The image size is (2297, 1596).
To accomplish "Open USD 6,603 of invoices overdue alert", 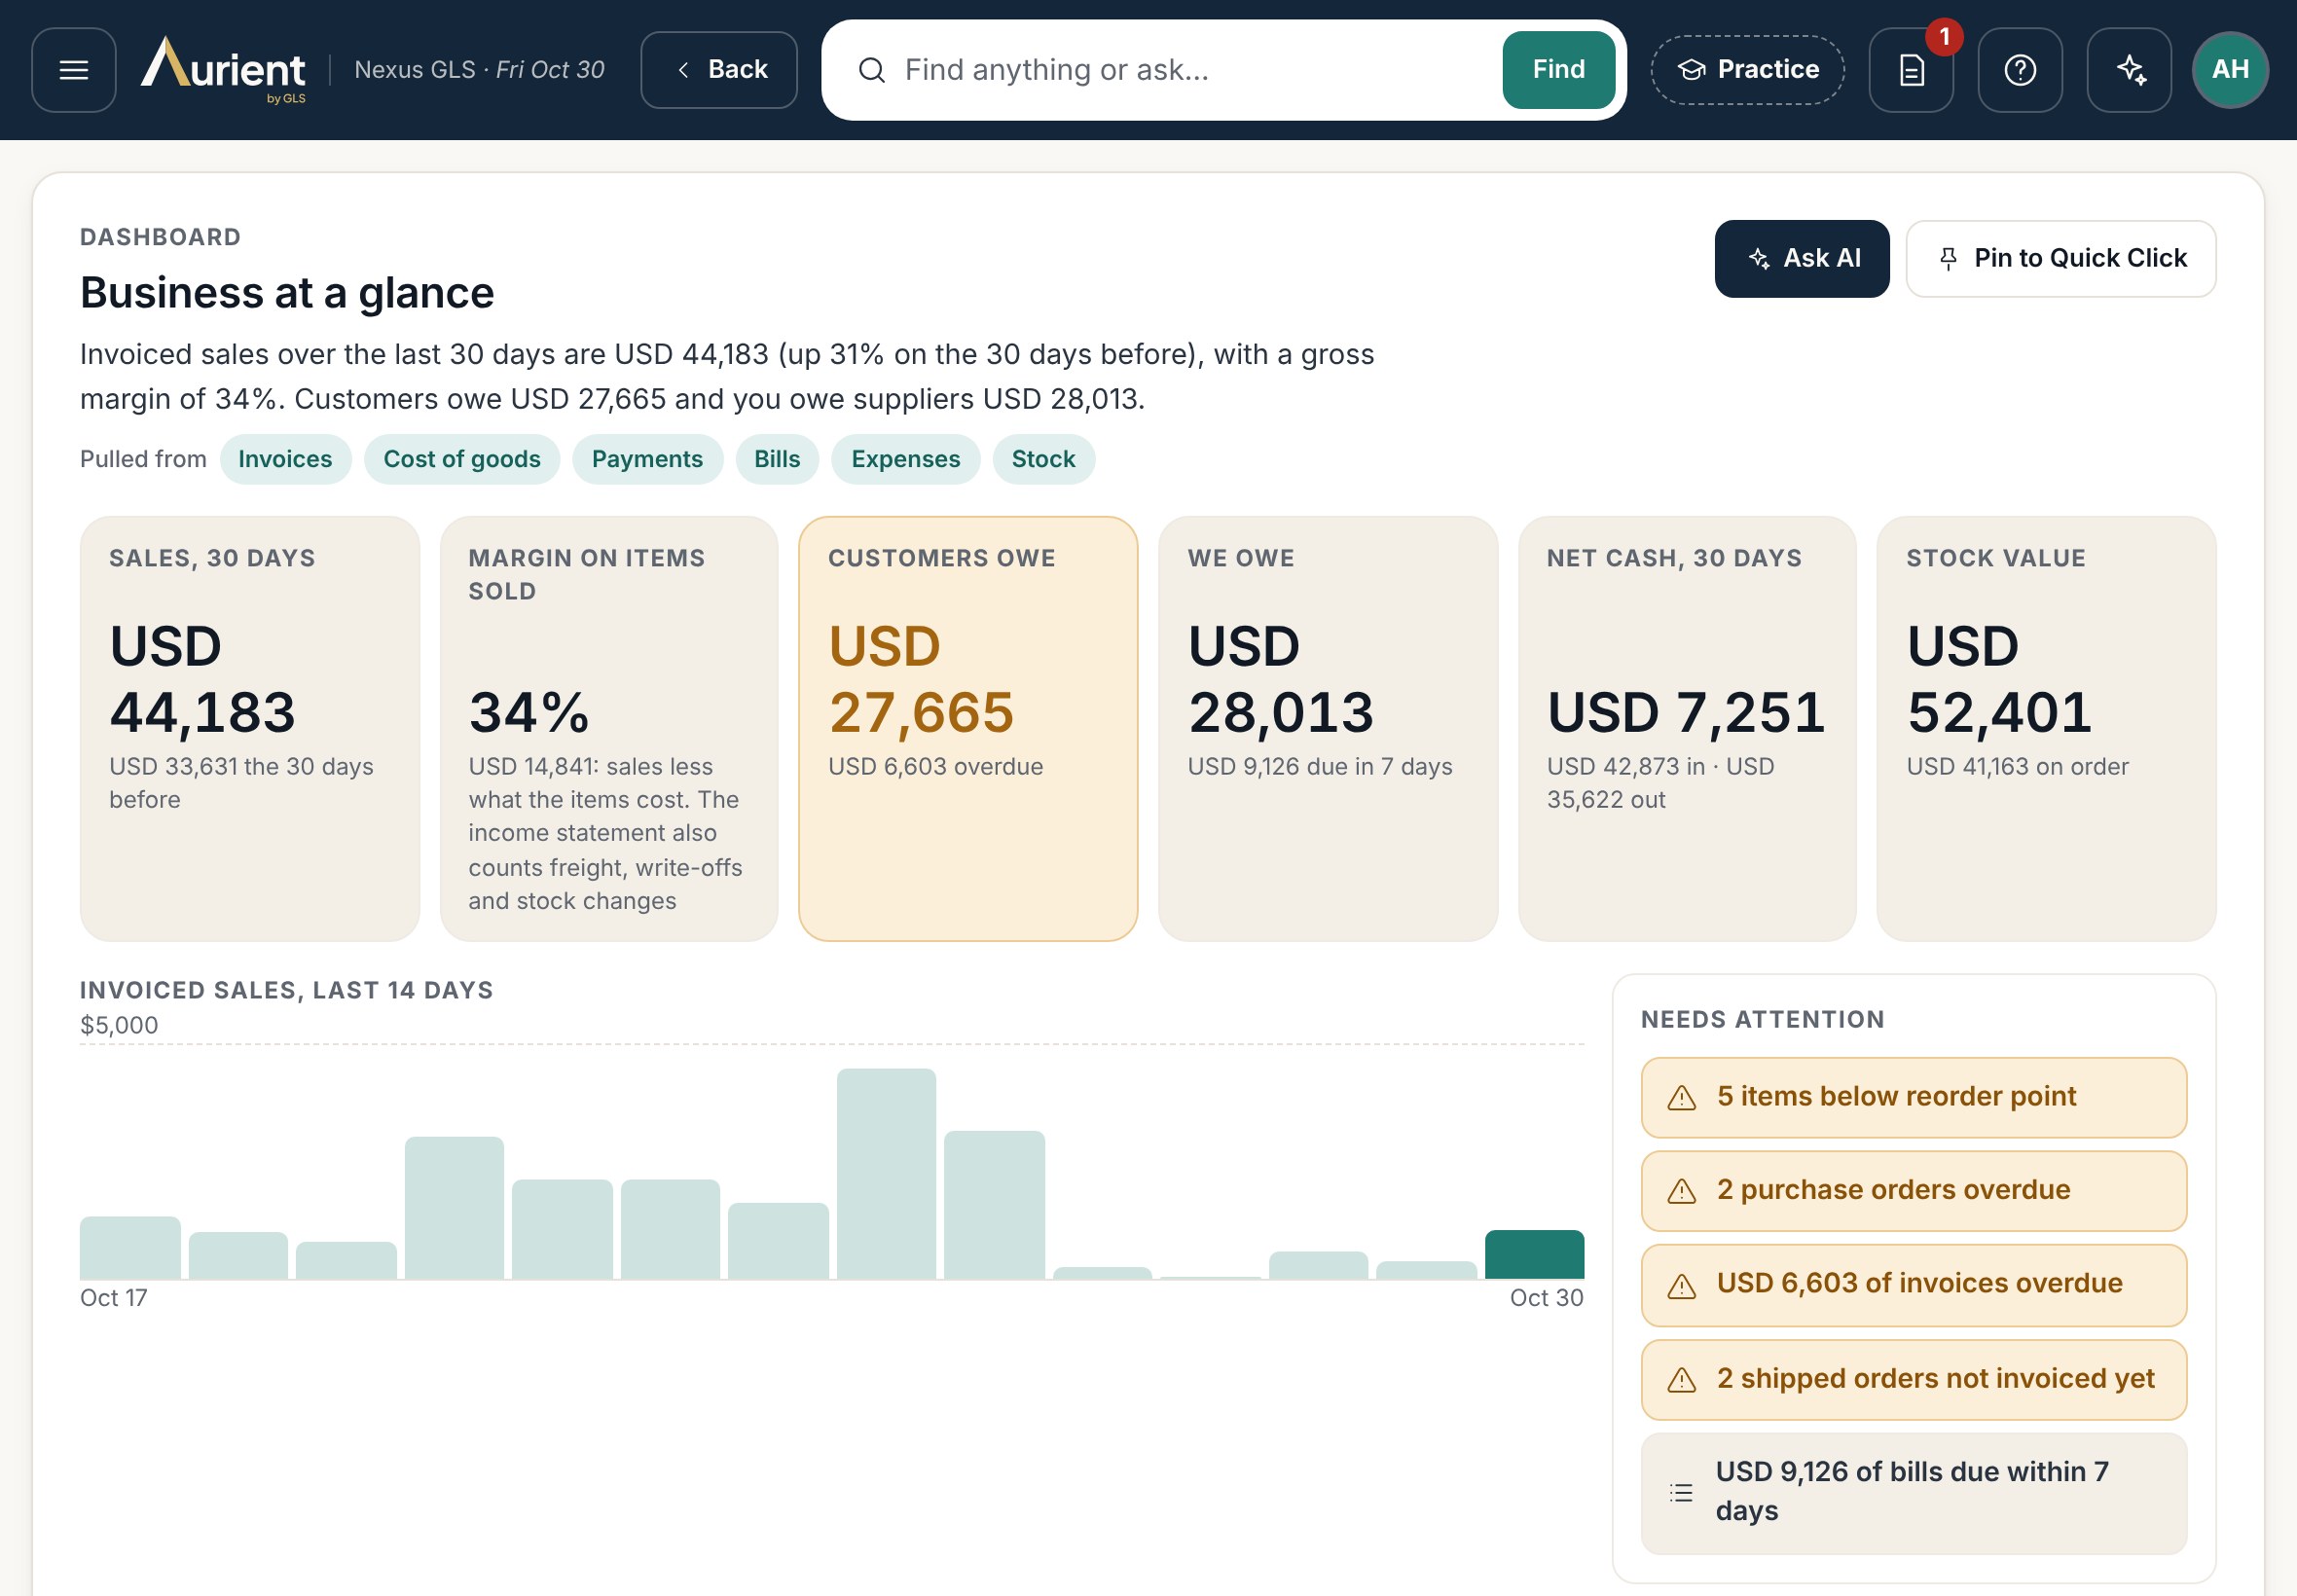I will coord(1913,1285).
